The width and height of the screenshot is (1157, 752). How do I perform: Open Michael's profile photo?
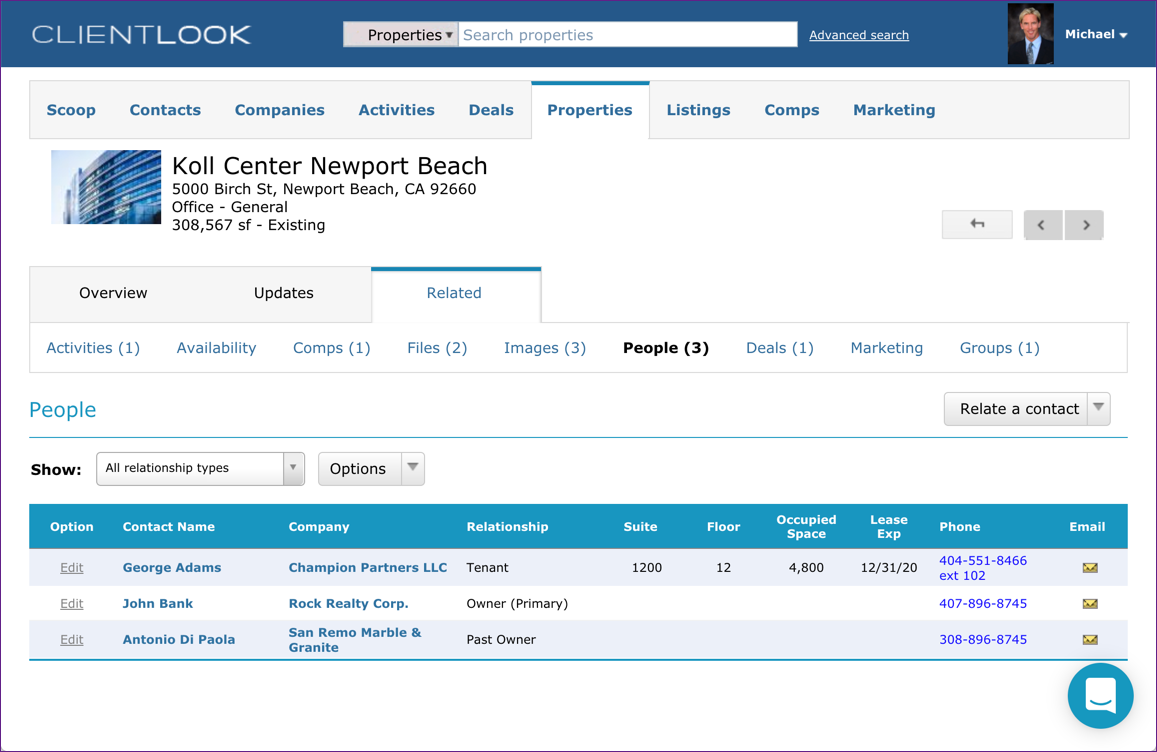tap(1030, 34)
